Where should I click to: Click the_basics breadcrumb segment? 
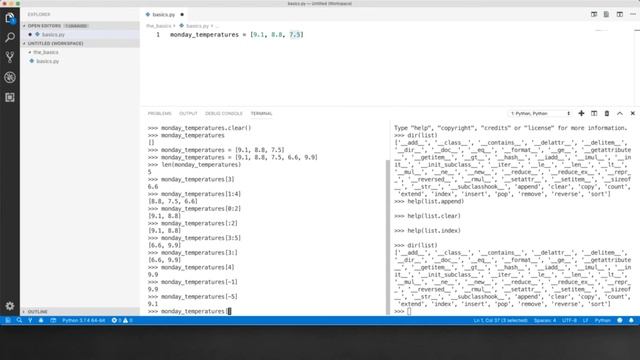point(158,26)
